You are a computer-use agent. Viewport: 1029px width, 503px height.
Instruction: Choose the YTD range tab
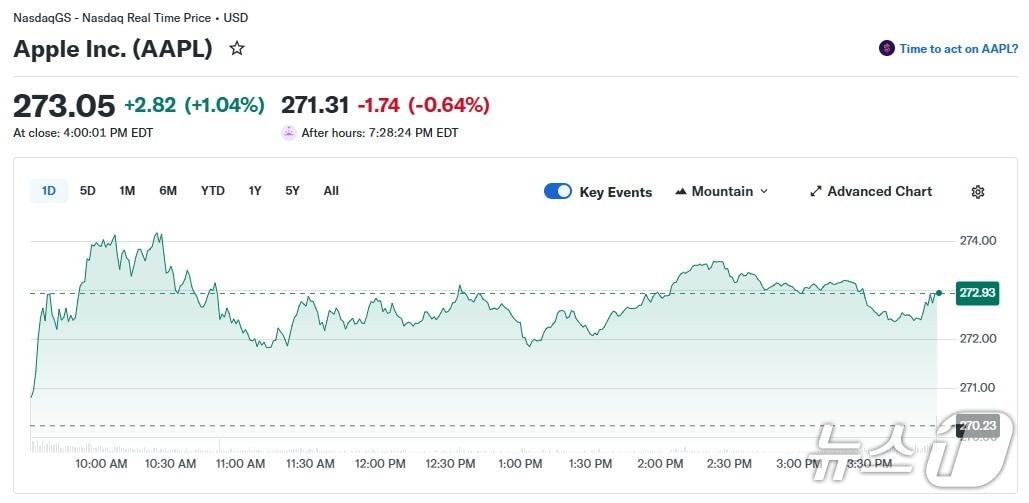(x=213, y=190)
